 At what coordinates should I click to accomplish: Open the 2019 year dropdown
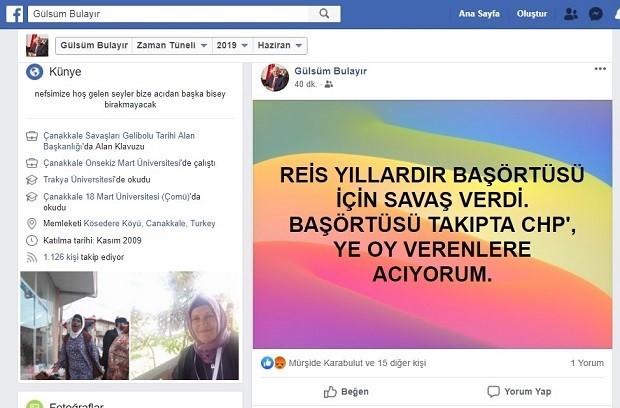tap(232, 45)
